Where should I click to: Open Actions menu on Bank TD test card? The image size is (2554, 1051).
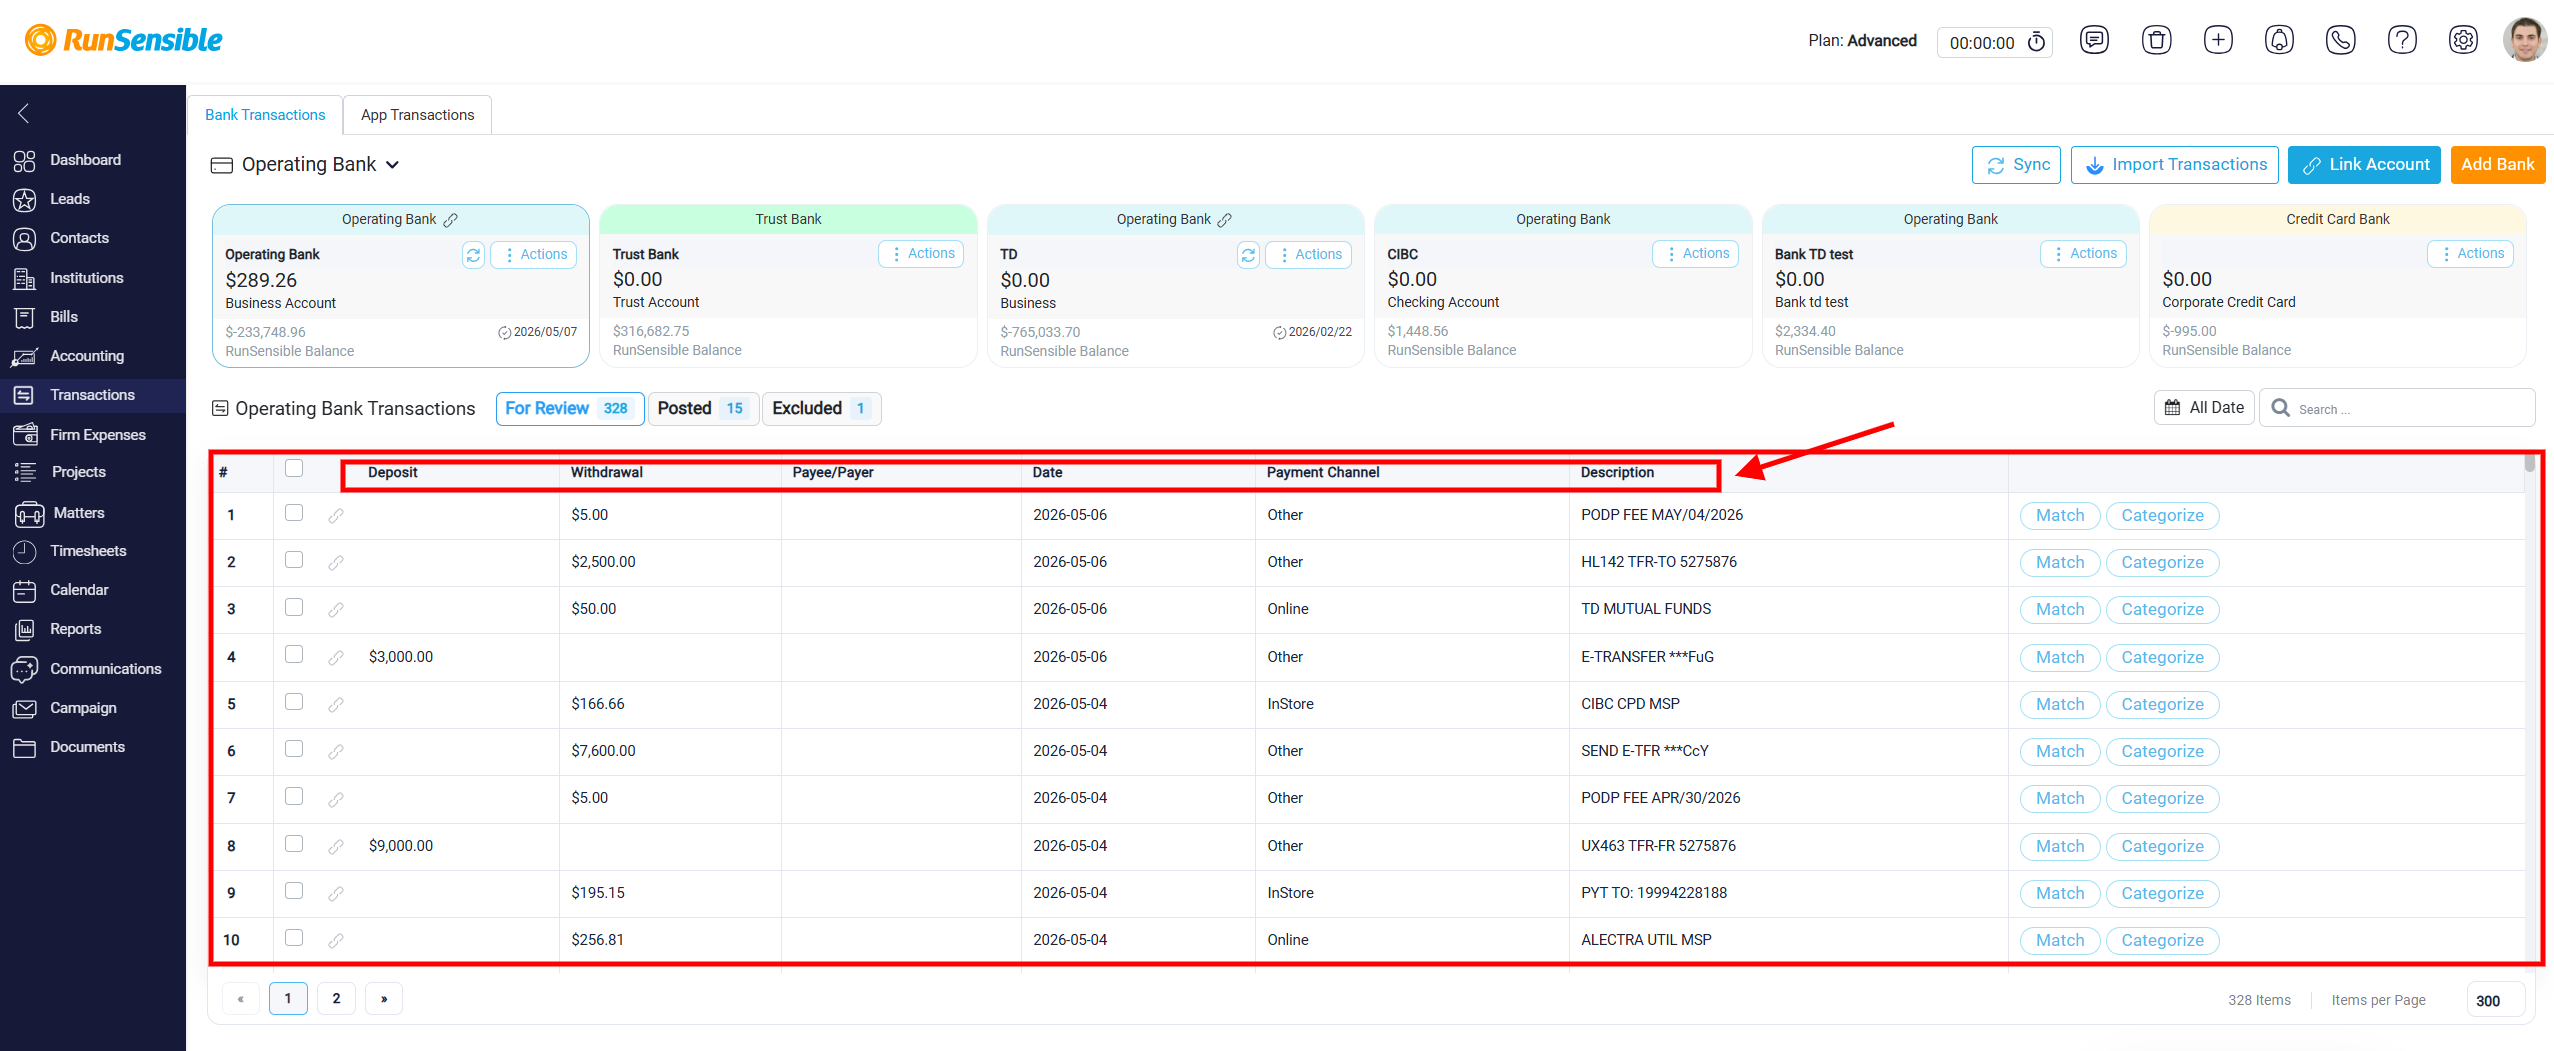point(2083,254)
